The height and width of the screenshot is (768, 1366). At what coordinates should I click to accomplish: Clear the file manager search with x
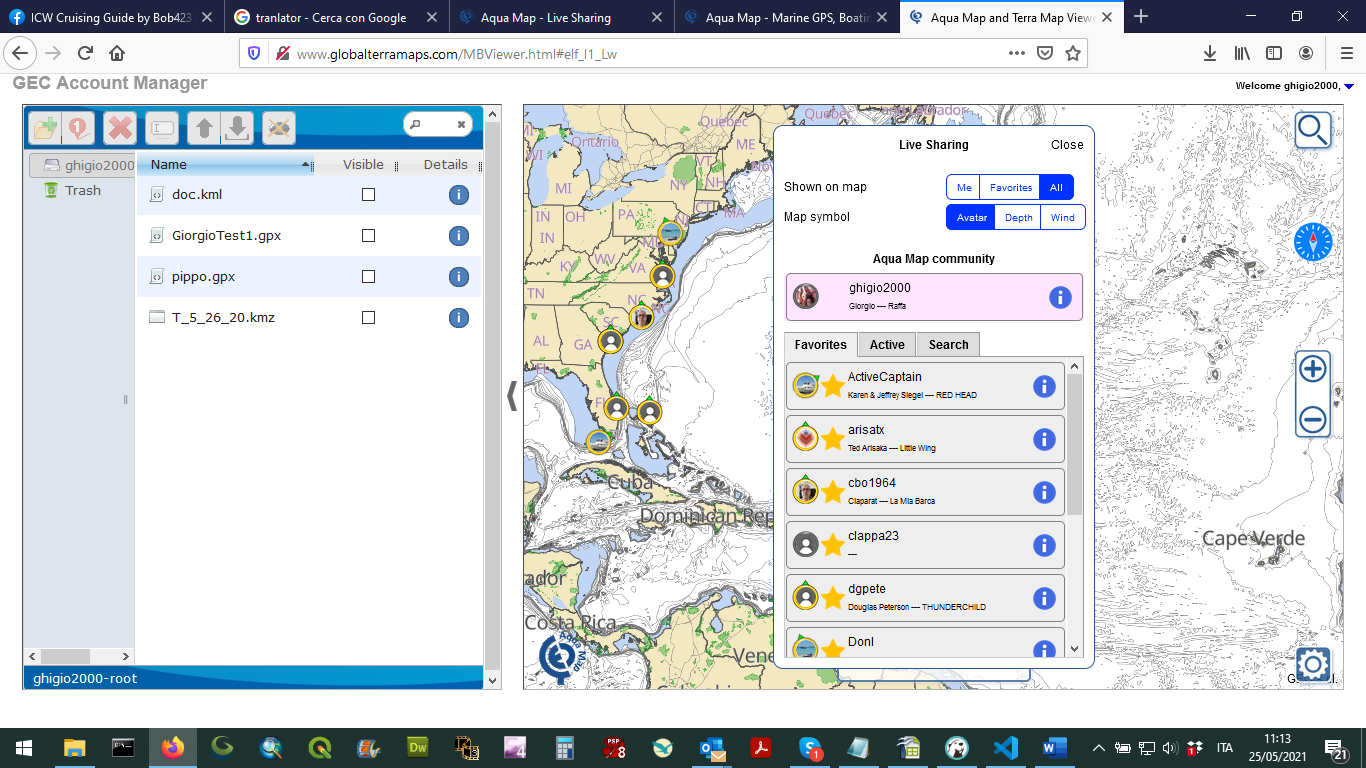pyautogui.click(x=461, y=125)
